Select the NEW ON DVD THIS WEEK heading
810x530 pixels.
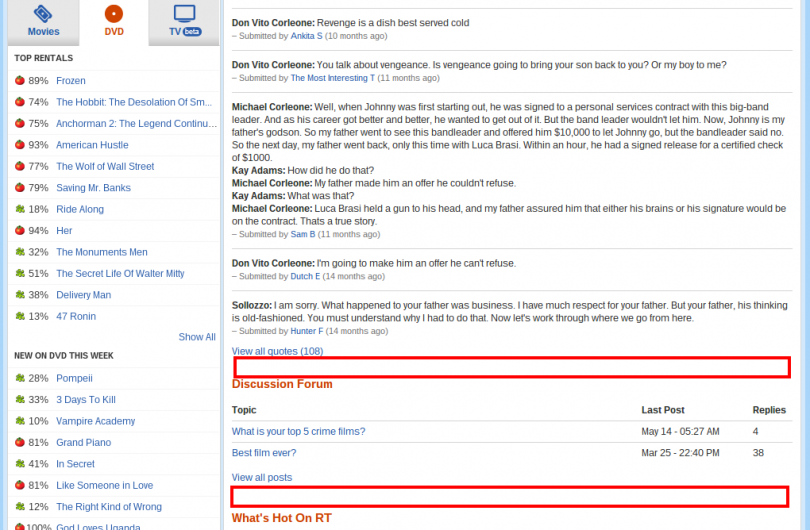pos(64,355)
